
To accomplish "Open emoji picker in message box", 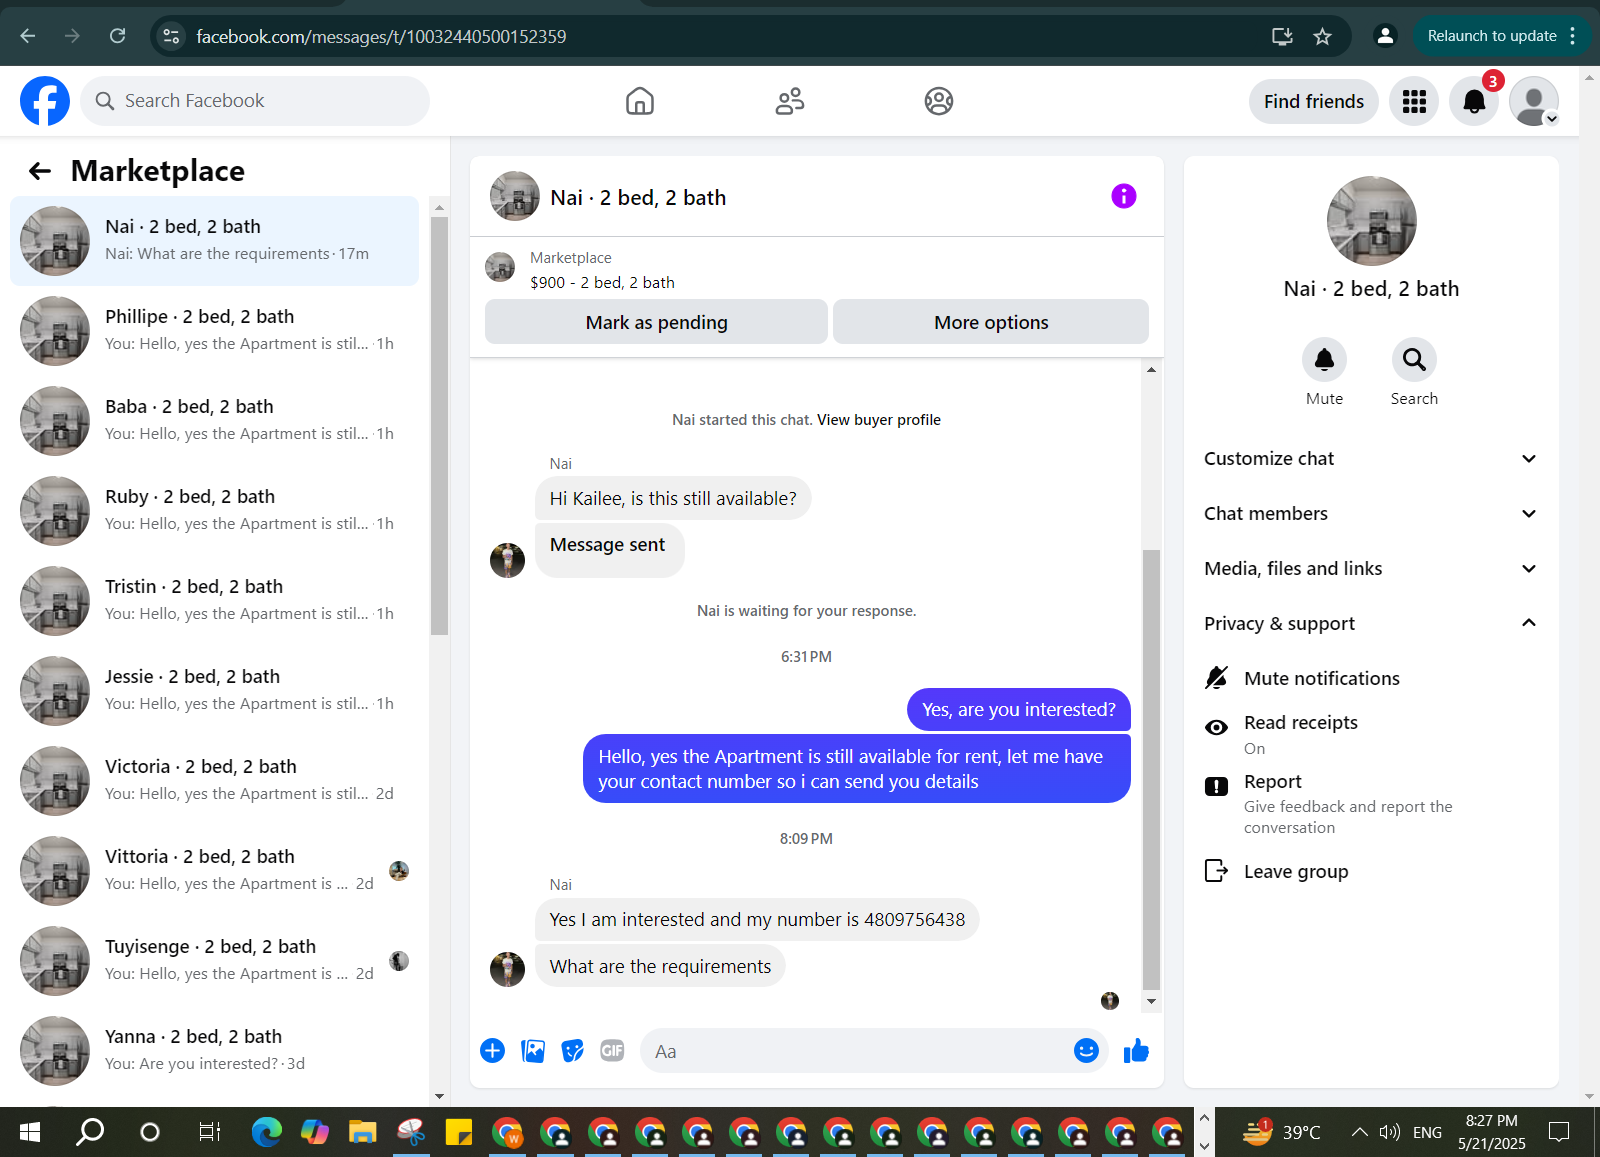I will pyautogui.click(x=1086, y=1050).
